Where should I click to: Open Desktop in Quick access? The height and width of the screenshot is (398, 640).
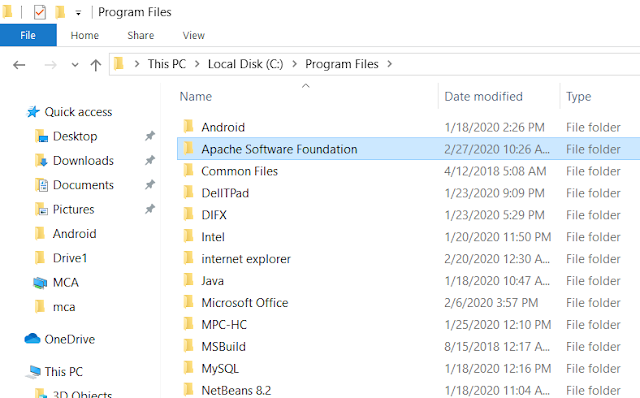[75, 136]
